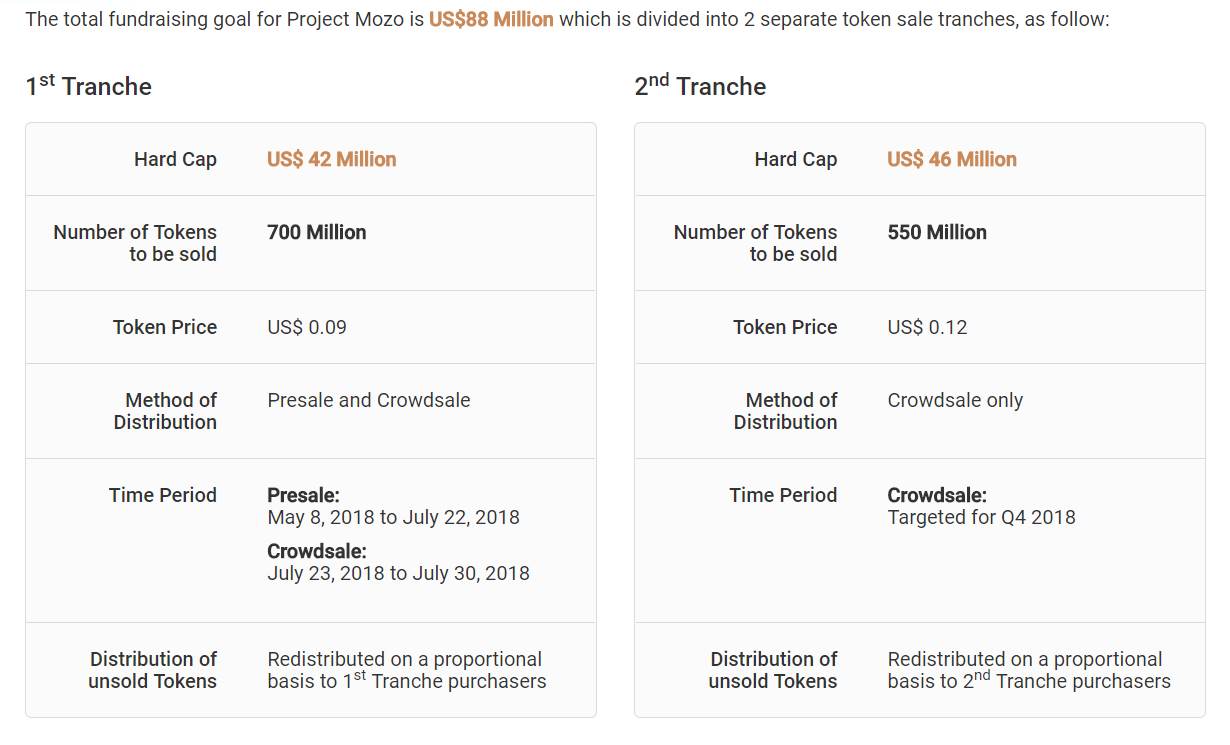This screenshot has height=745, width=1230.
Task: Click the Token Price label in the 2nd Tranche table
Action: (785, 327)
